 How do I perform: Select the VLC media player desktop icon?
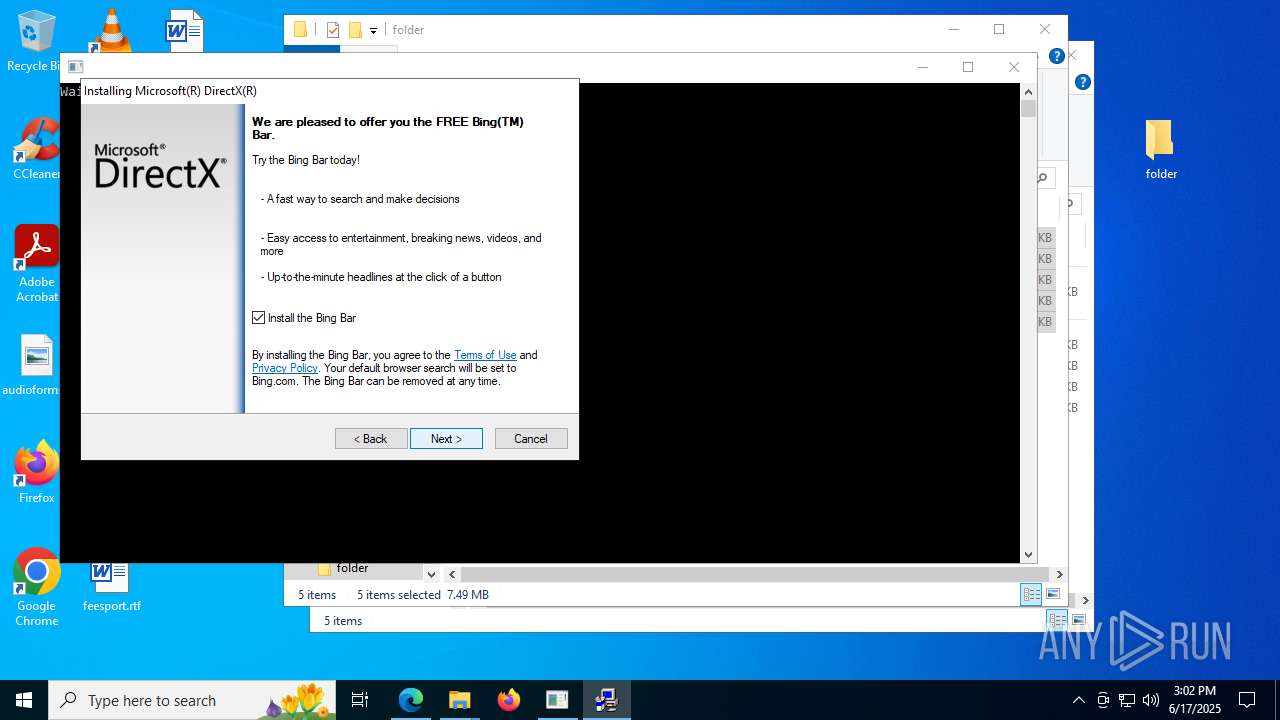click(x=111, y=30)
